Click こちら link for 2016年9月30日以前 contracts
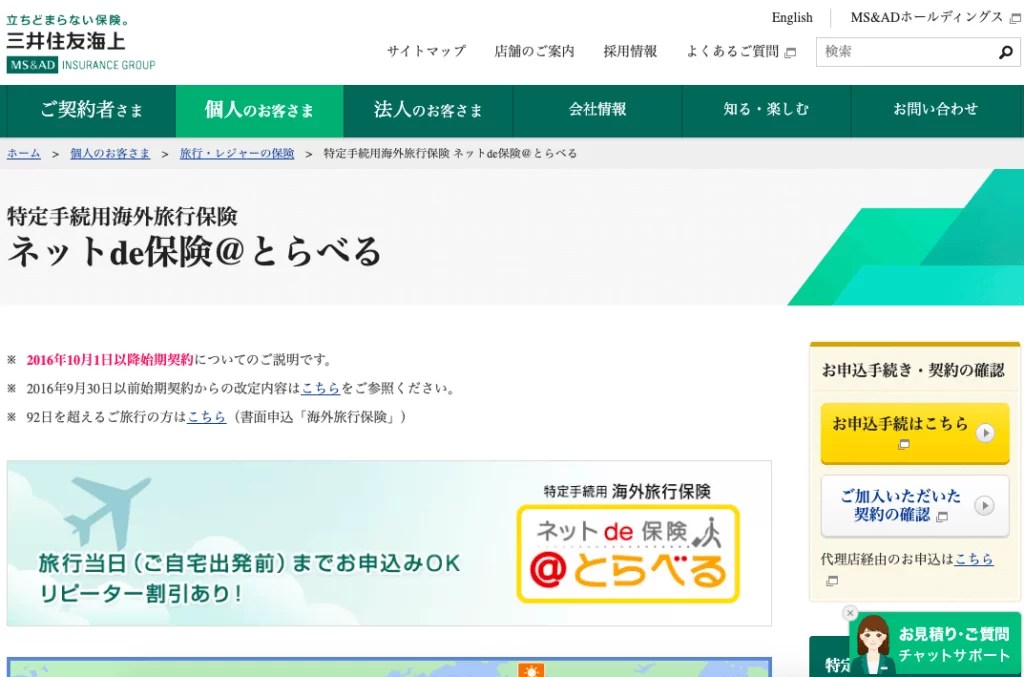This screenshot has width=1024, height=677. pyautogui.click(x=321, y=388)
